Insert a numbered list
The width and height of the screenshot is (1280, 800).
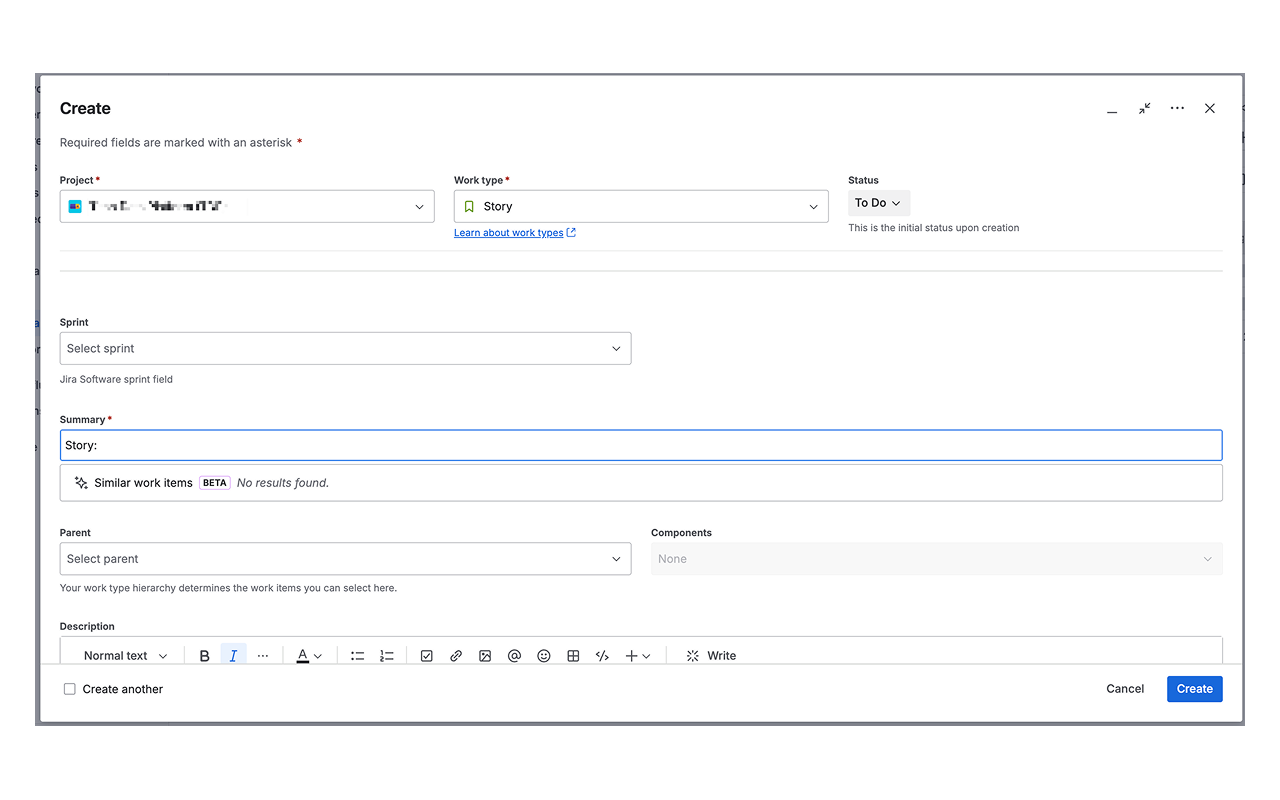[x=387, y=656]
